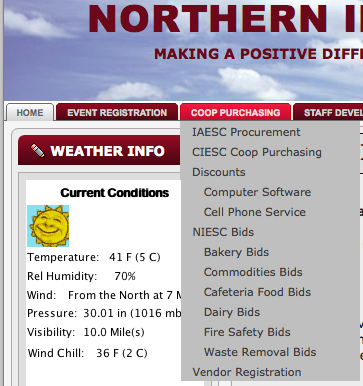Image resolution: width=363 pixels, height=386 pixels.
Task: Open Cell Phone Service discounts
Action: [x=255, y=212]
